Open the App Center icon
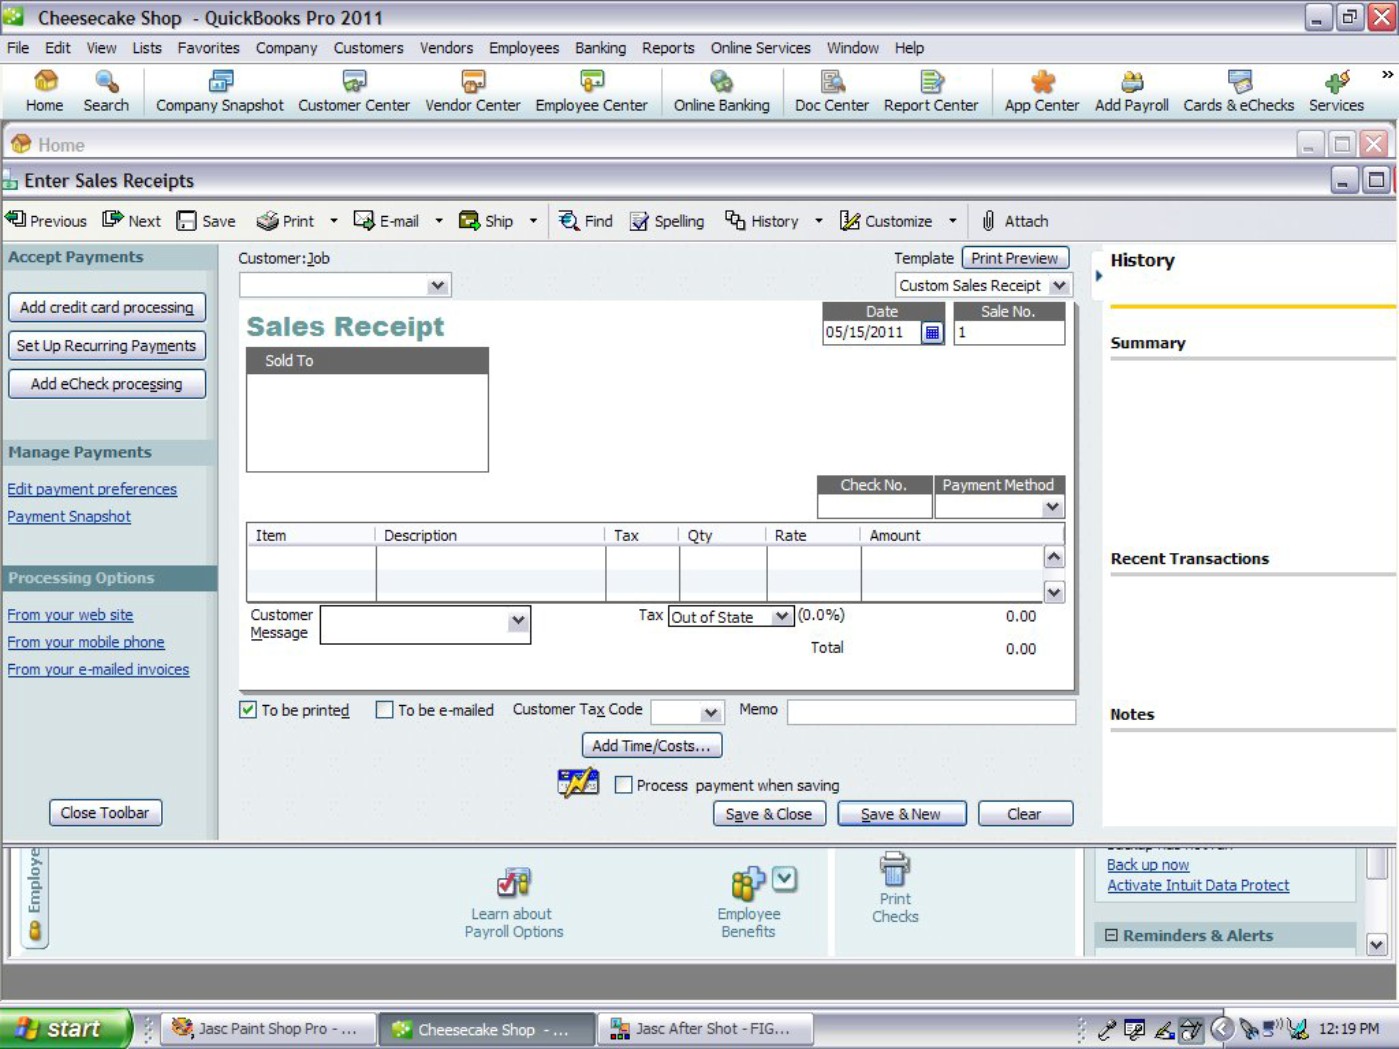The height and width of the screenshot is (1049, 1399). pos(1042,91)
